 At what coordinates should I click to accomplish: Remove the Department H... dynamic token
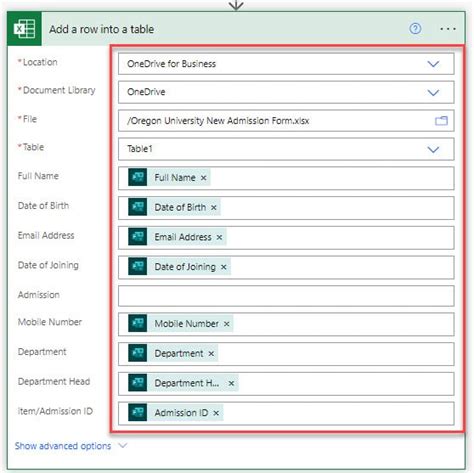click(231, 383)
